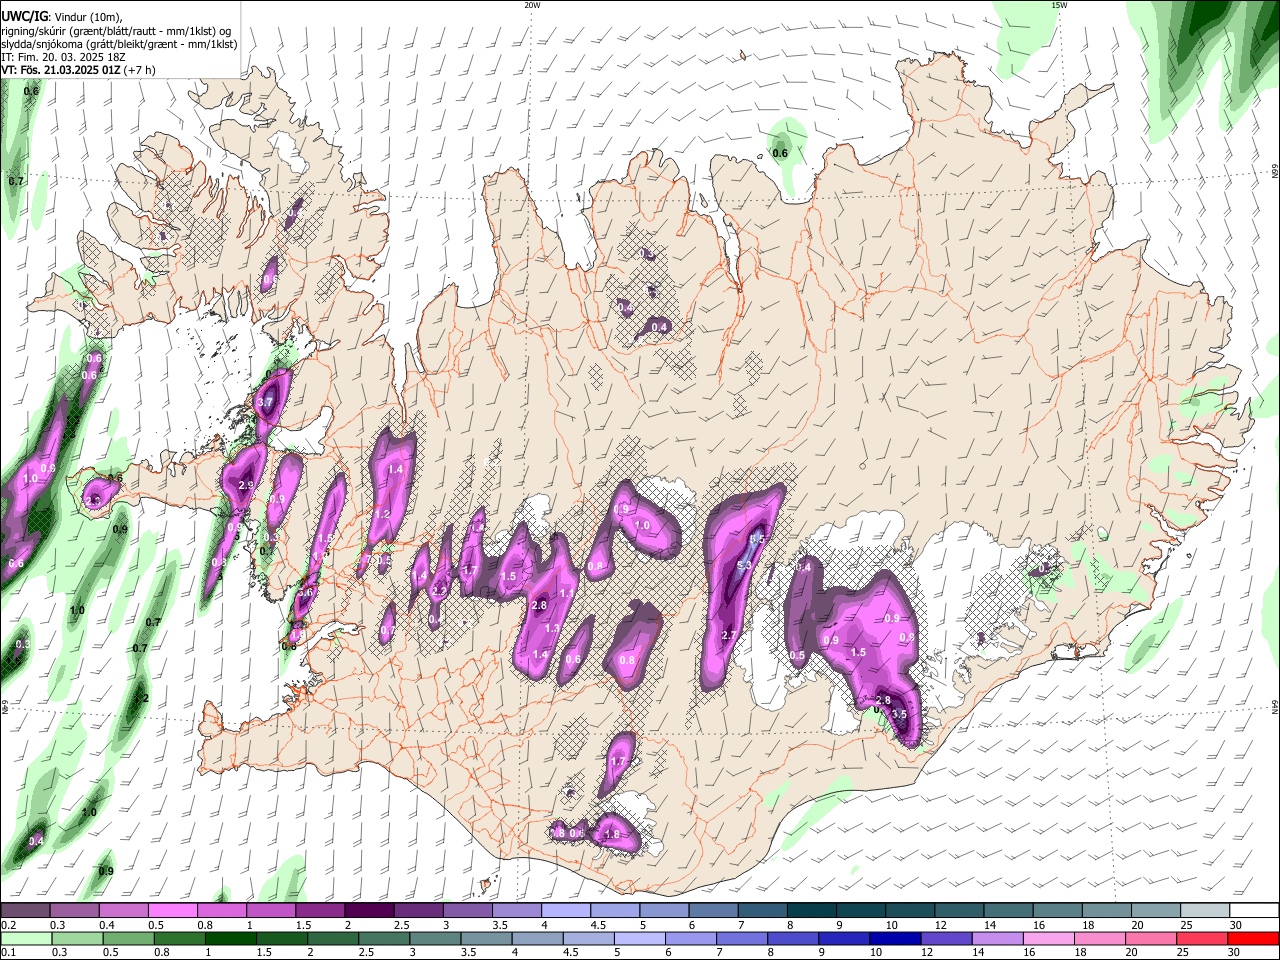Pick upper scale lavender swatch 4 to 4.5

pos(566,911)
